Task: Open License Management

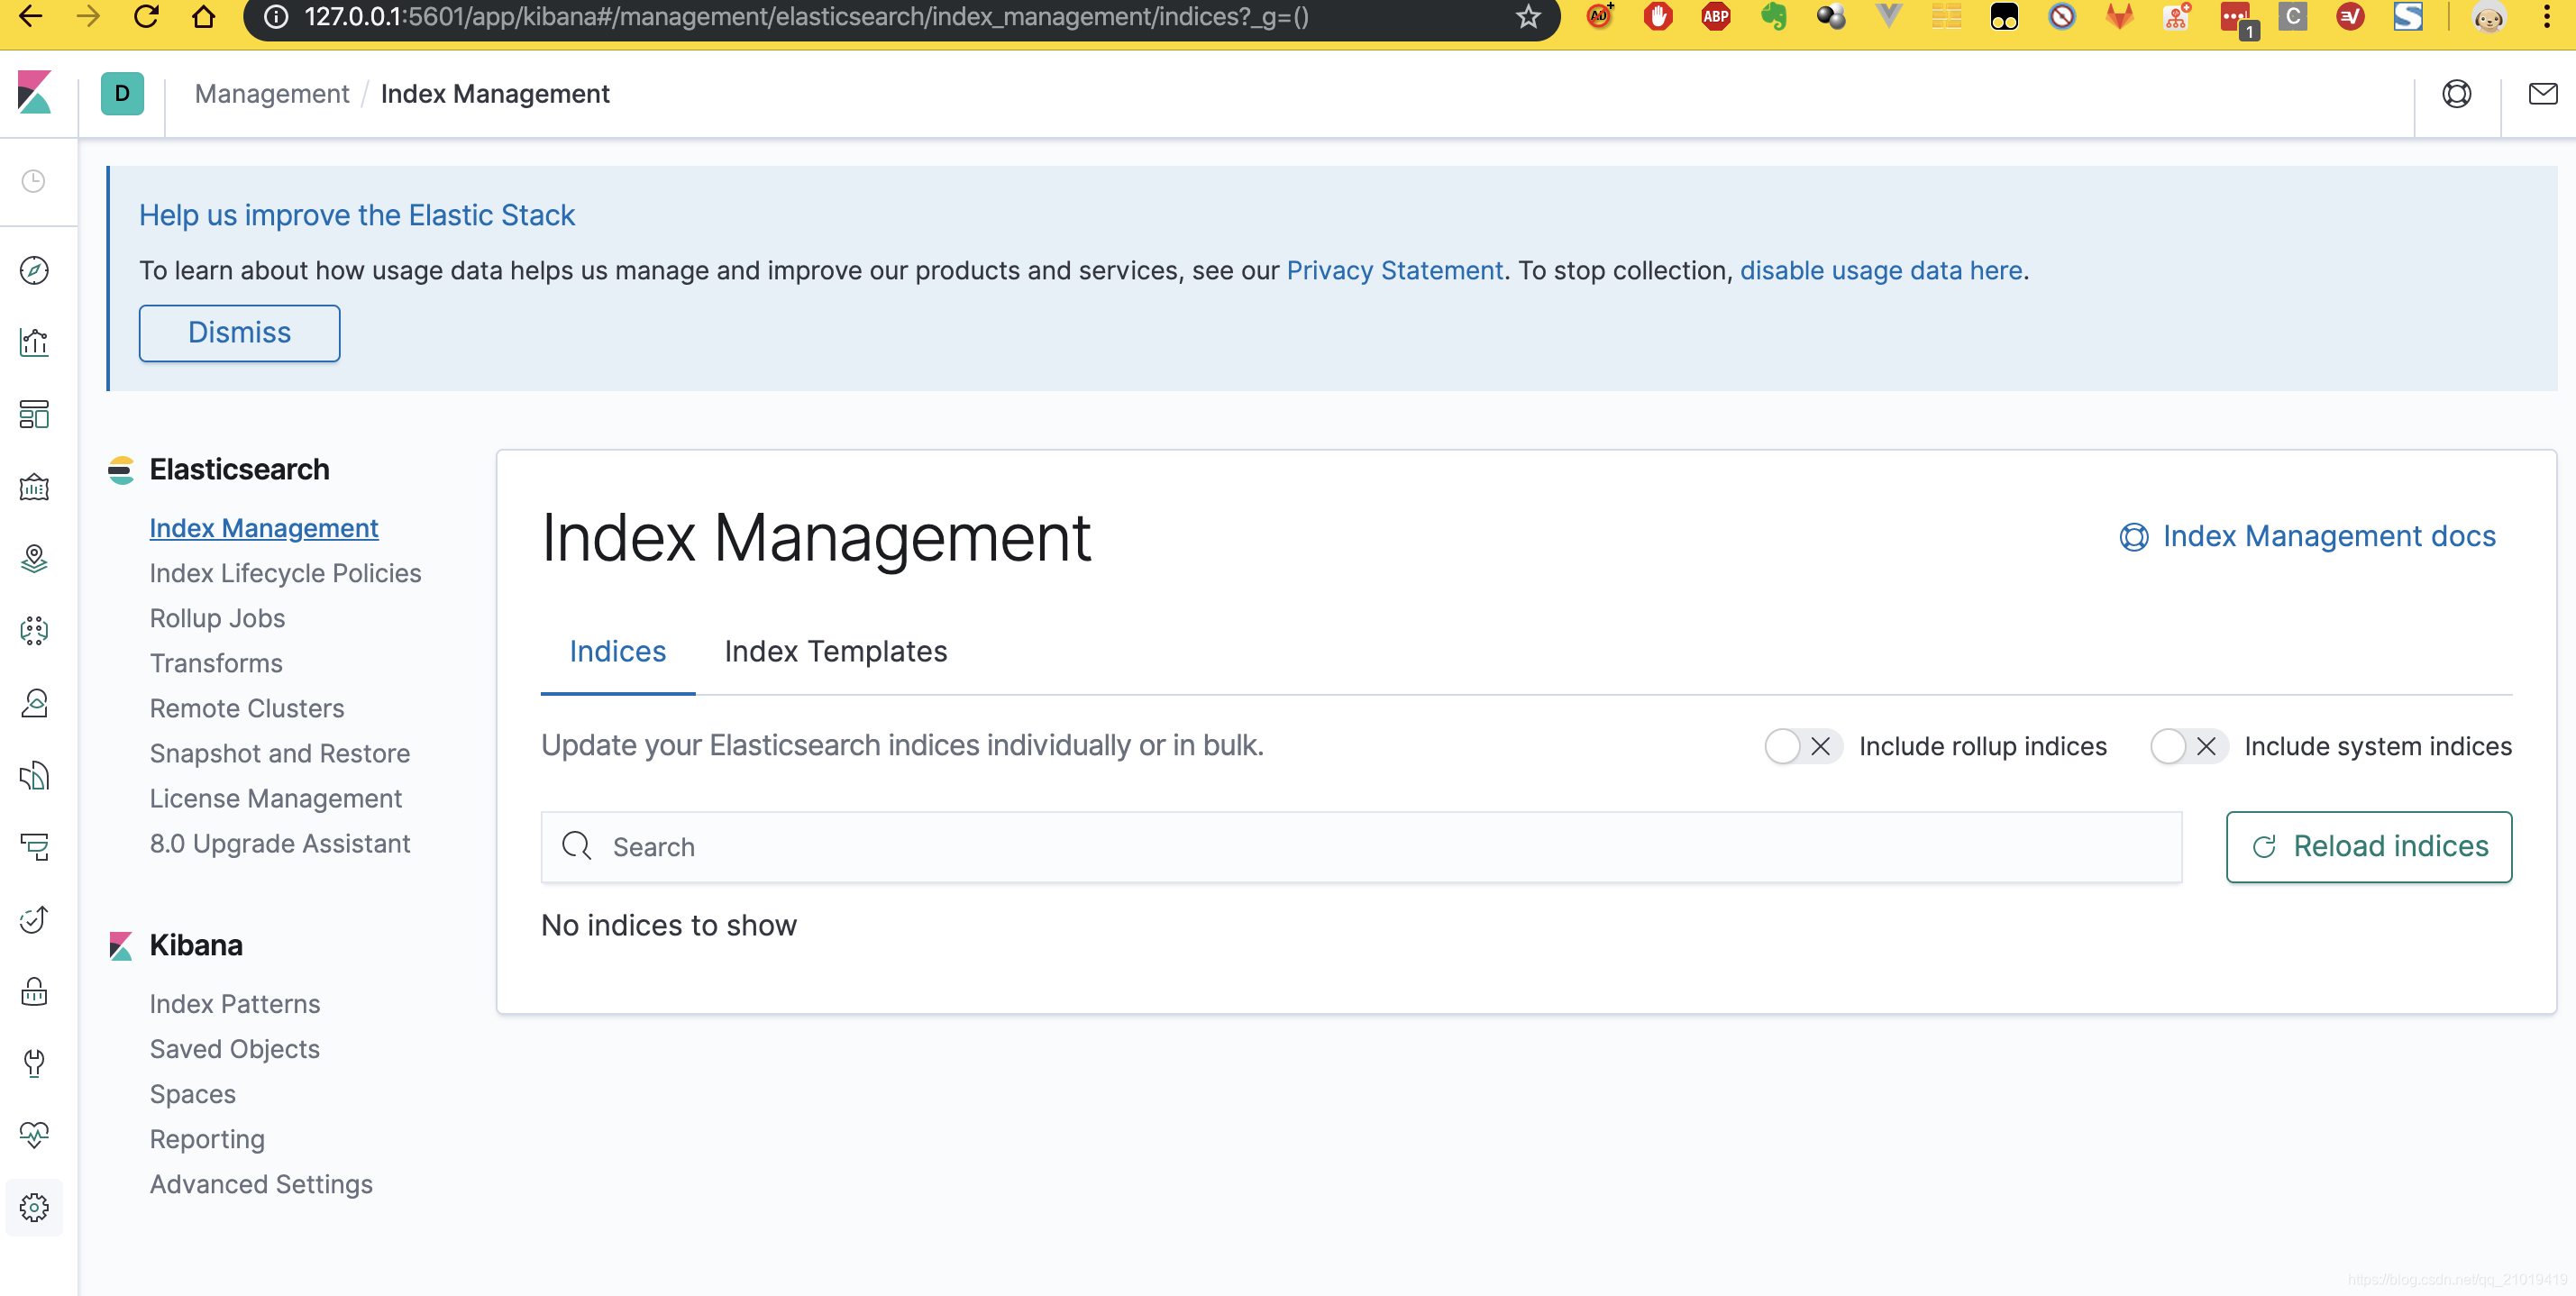Action: point(275,798)
